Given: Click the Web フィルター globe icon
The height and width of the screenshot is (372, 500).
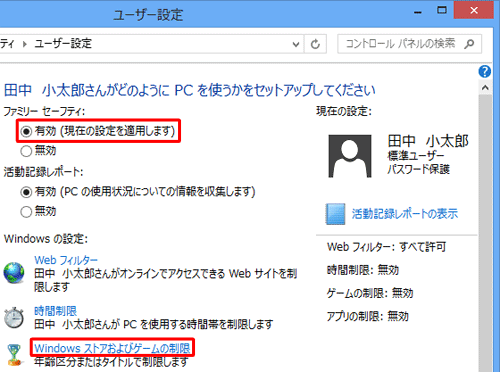Looking at the screenshot, I should coord(14,273).
